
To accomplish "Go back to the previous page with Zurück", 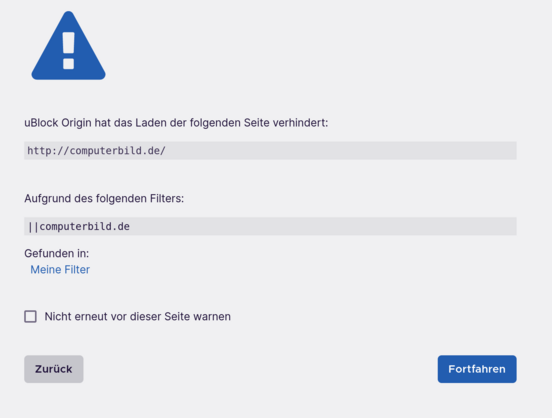I will (x=54, y=369).
